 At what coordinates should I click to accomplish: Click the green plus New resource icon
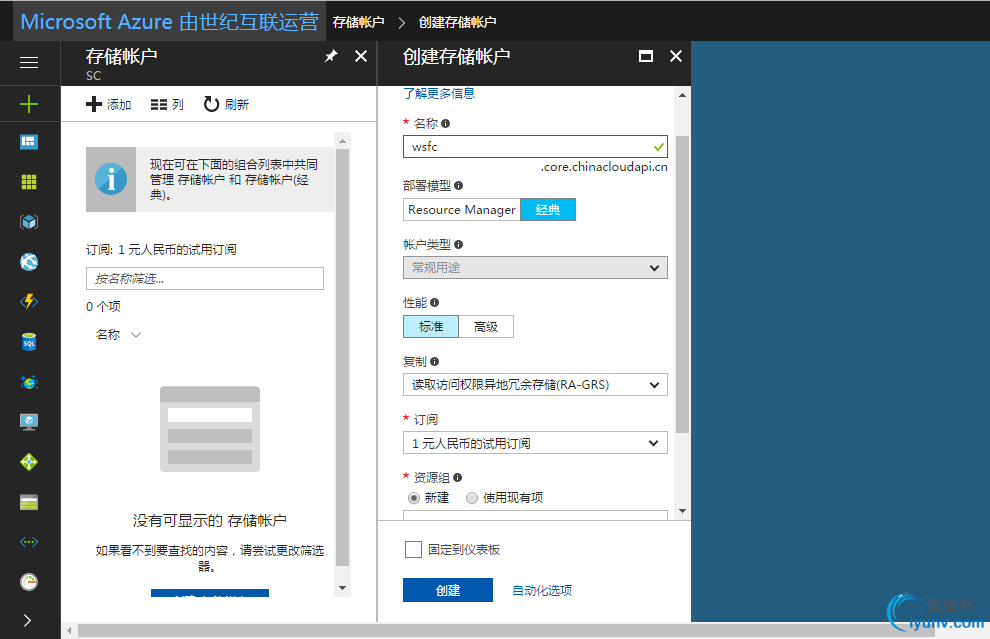point(29,104)
